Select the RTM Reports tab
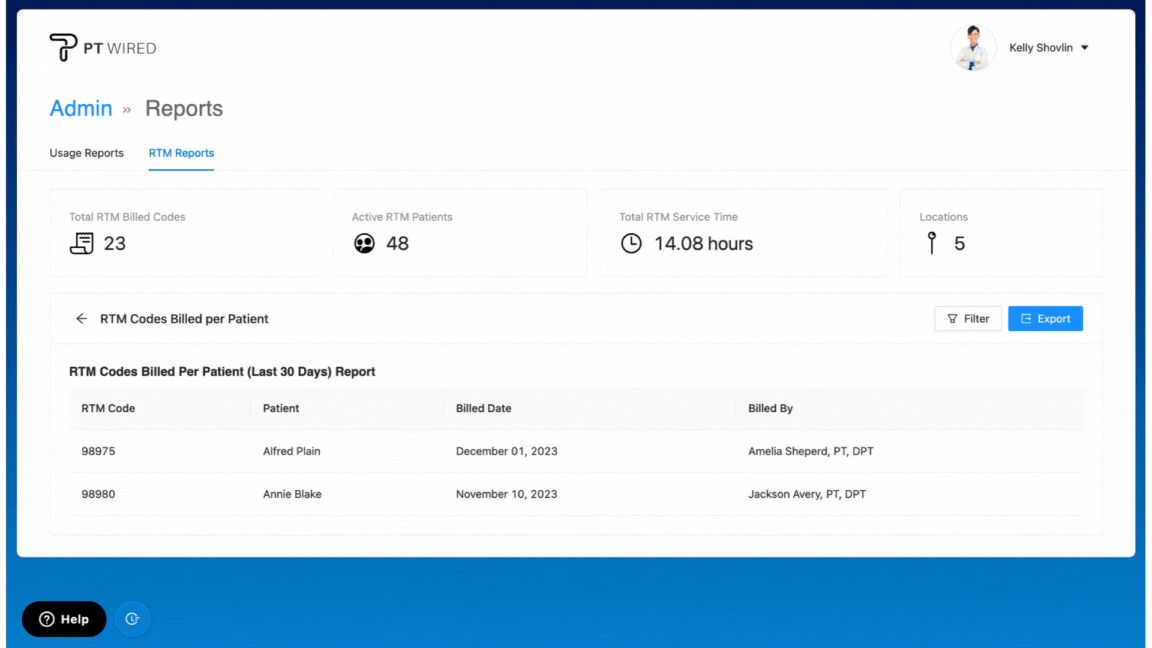The height and width of the screenshot is (648, 1152). 181,153
